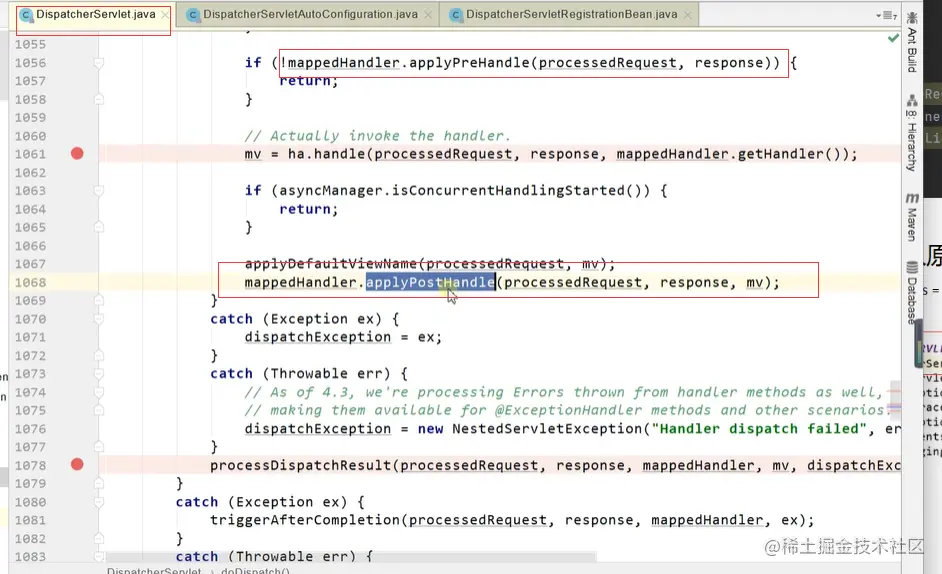This screenshot has height=574, width=942.
Task: Close the DispatcherServlet.java tab
Action: (165, 14)
